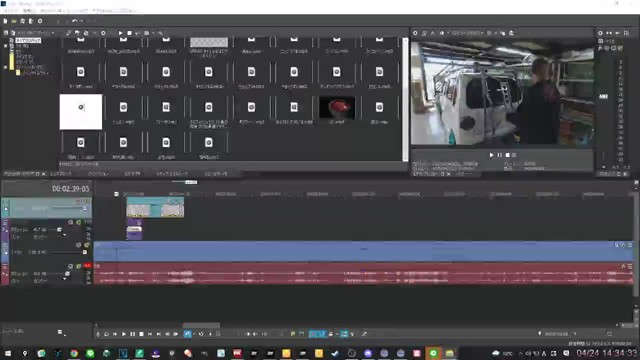Screen dimensions: 640x360
Task: Open the media view dropdown in Project Media toolbar
Action: coord(53,33)
